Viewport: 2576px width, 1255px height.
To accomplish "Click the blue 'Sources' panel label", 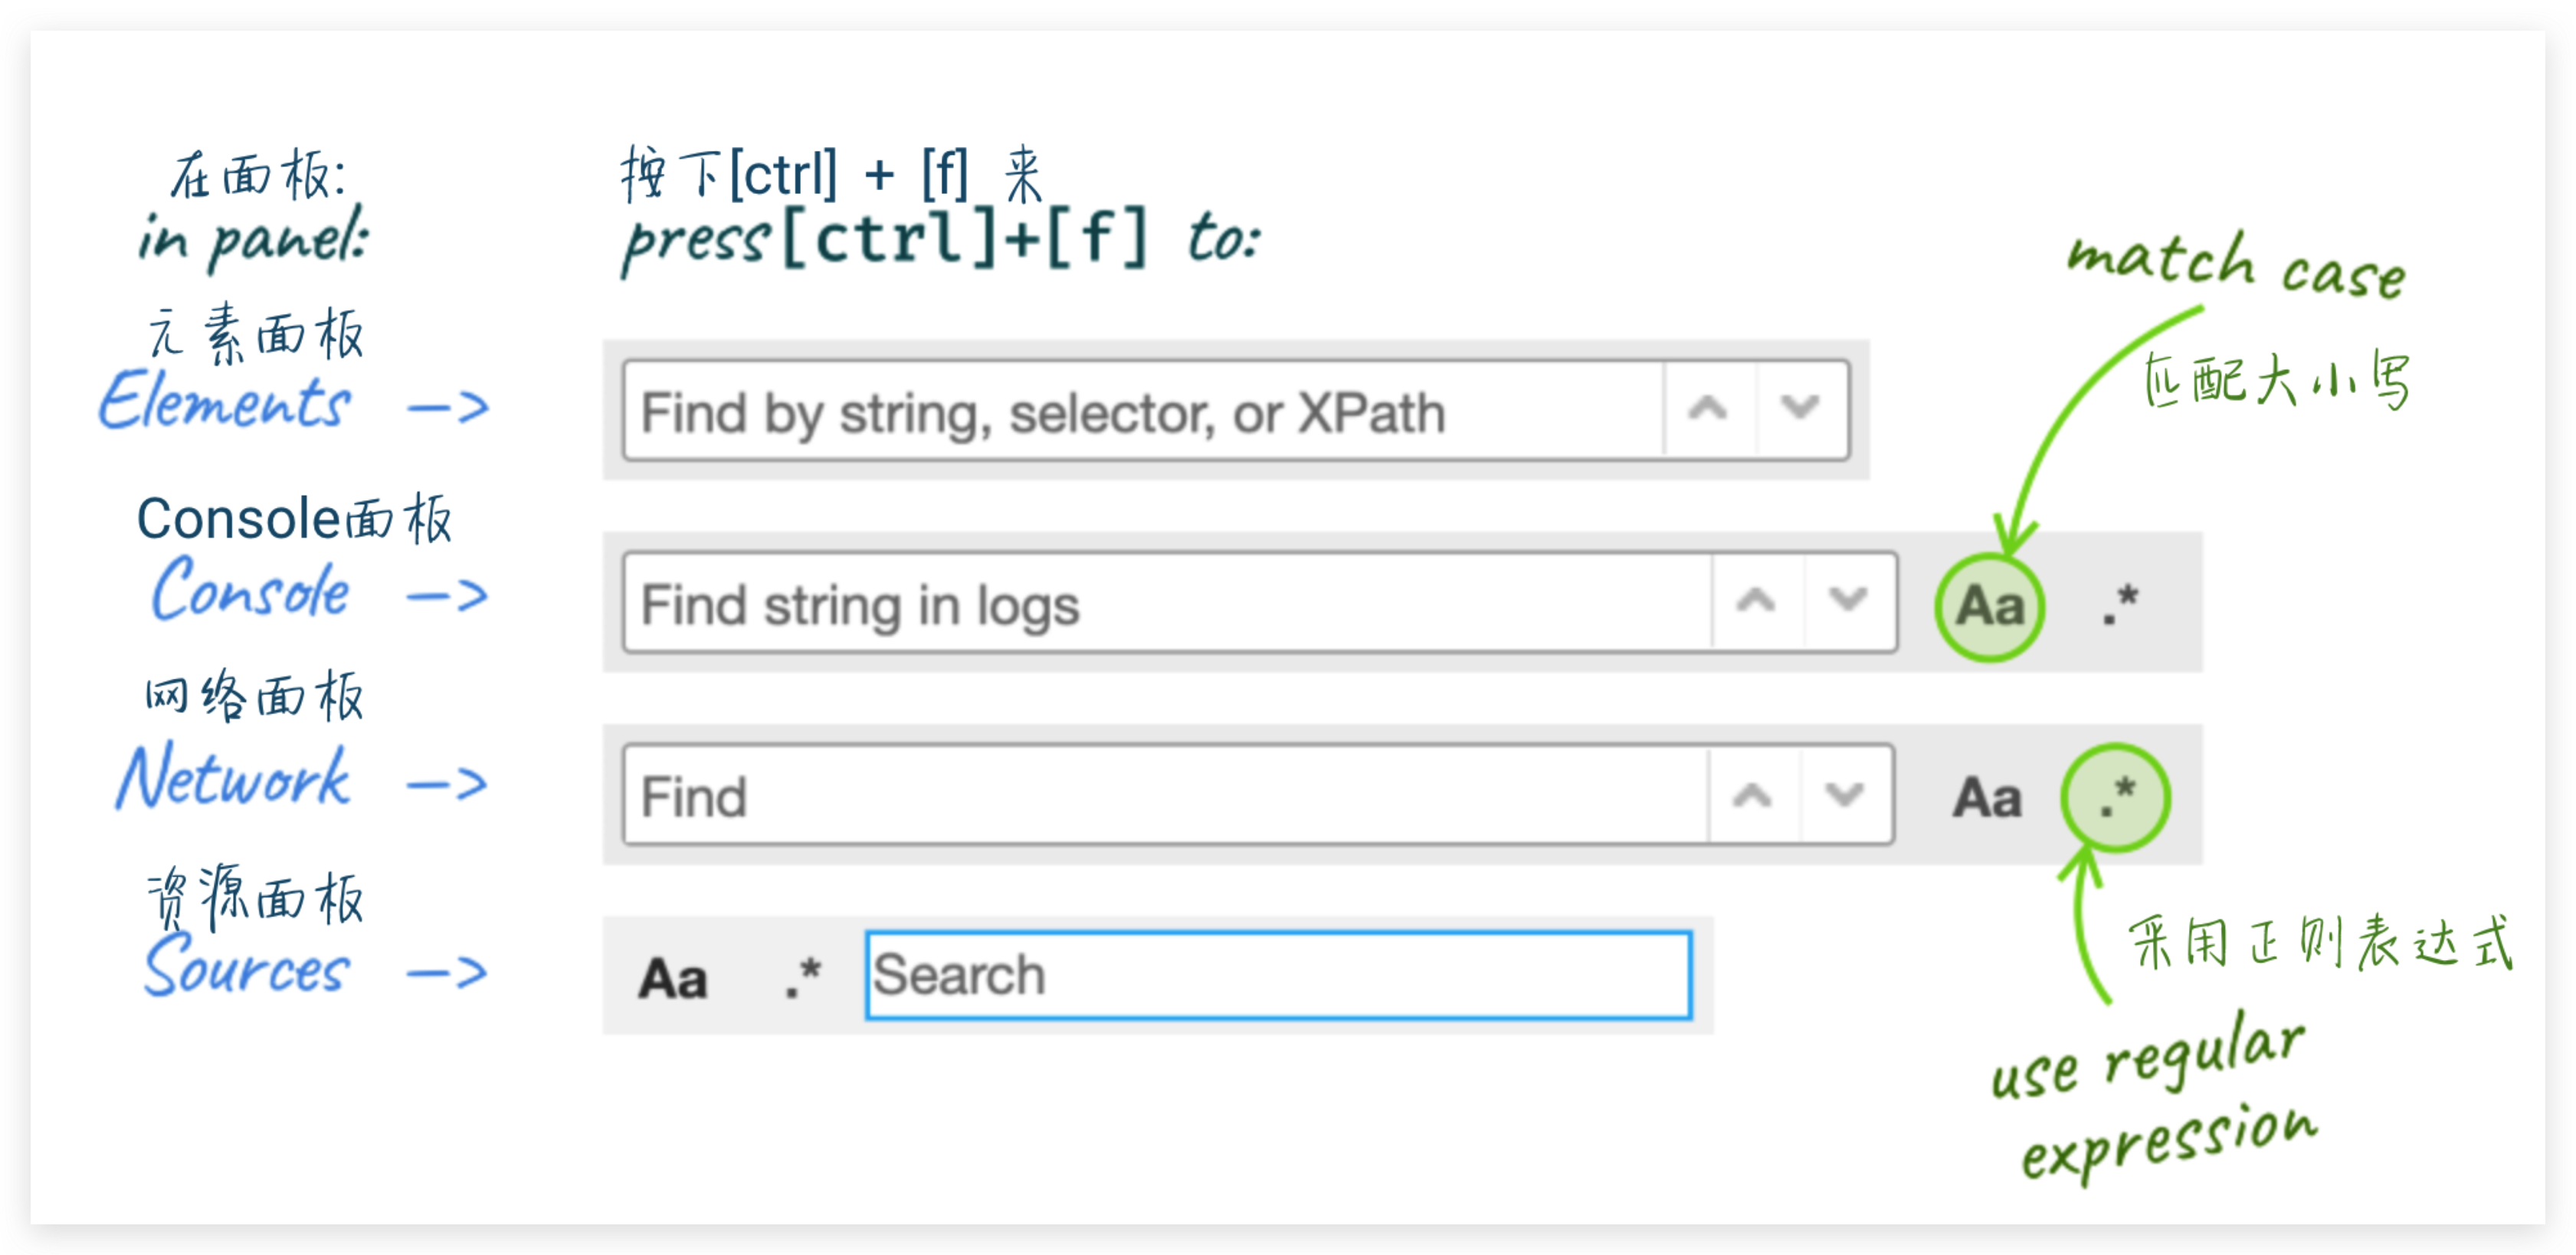I will 246,966.
